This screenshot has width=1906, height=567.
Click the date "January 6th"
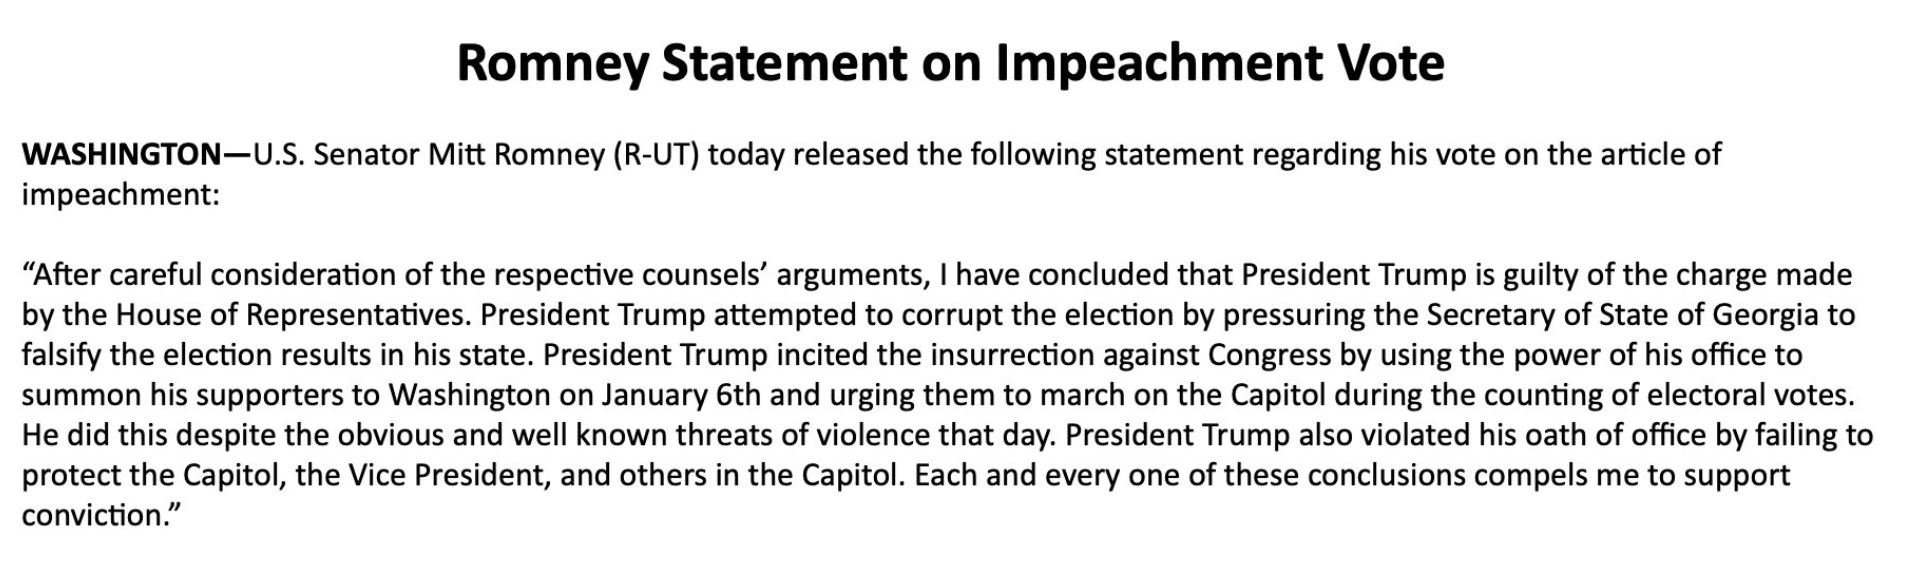(680, 395)
